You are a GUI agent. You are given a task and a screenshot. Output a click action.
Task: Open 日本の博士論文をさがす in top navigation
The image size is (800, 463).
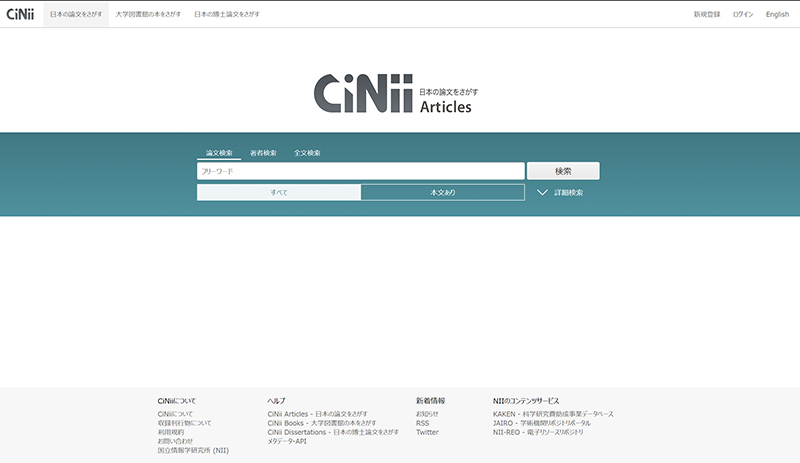pyautogui.click(x=227, y=14)
